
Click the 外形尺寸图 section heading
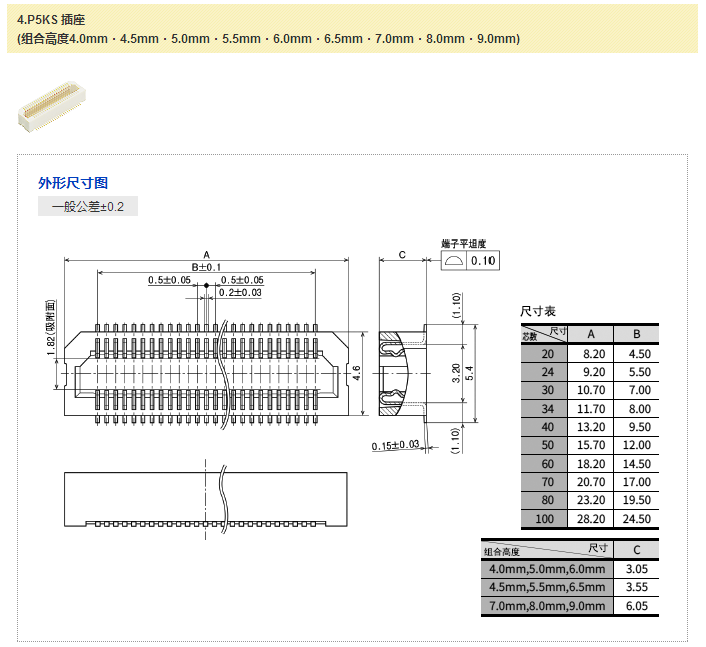(73, 183)
